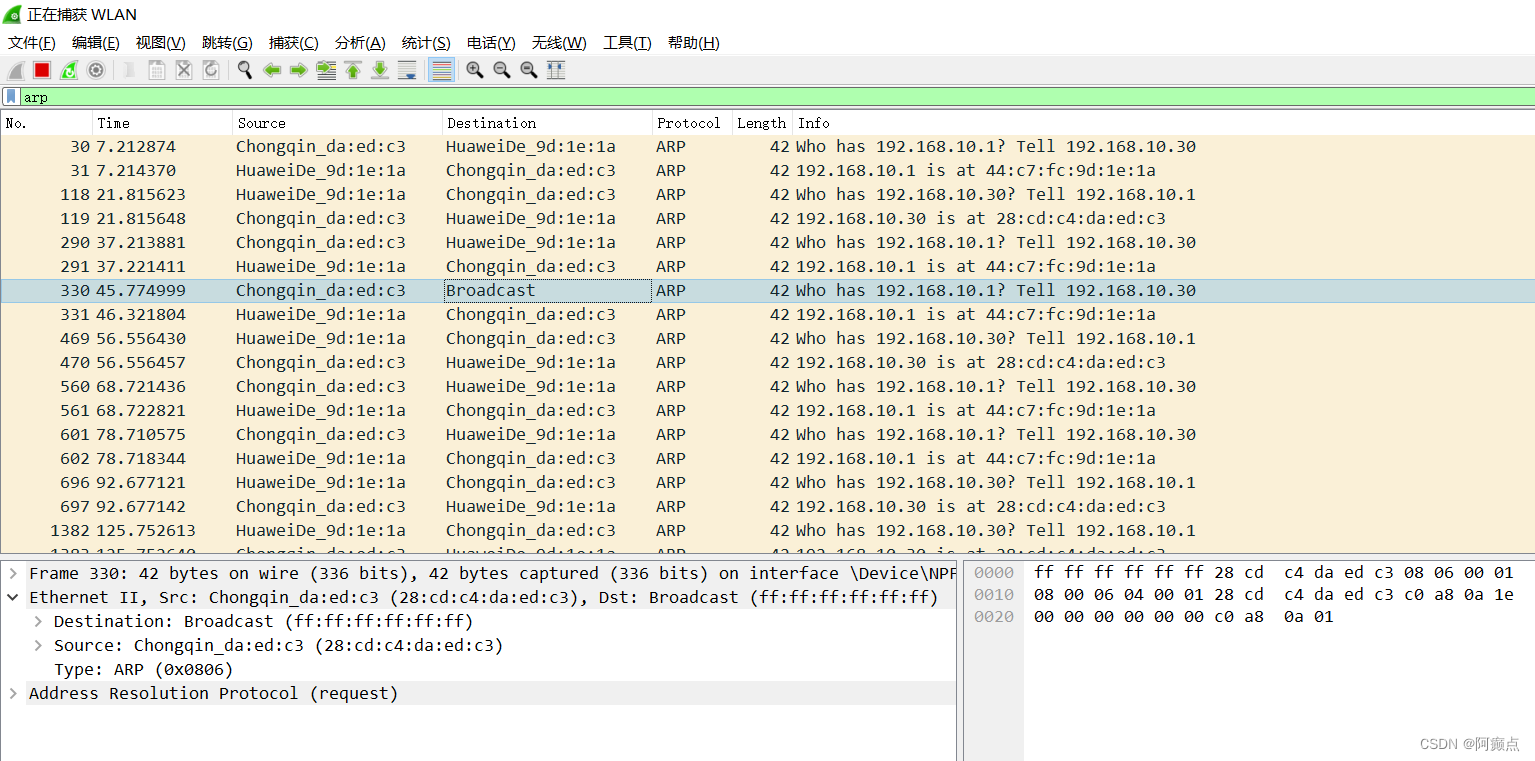Sort by the Time column header
1535x761 pixels.
click(163, 123)
